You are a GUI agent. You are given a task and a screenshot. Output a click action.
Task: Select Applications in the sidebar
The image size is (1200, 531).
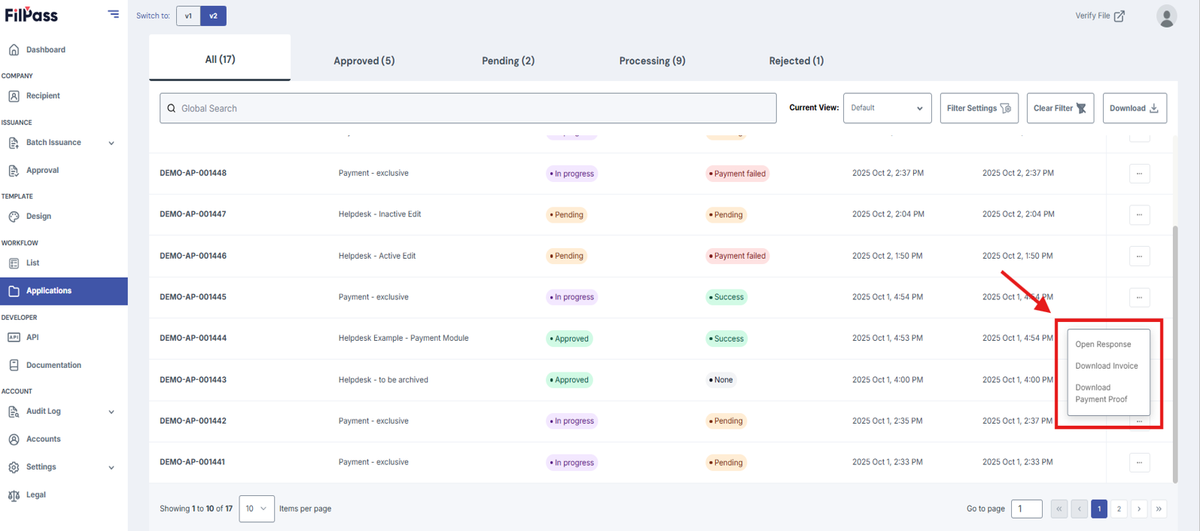tap(64, 291)
